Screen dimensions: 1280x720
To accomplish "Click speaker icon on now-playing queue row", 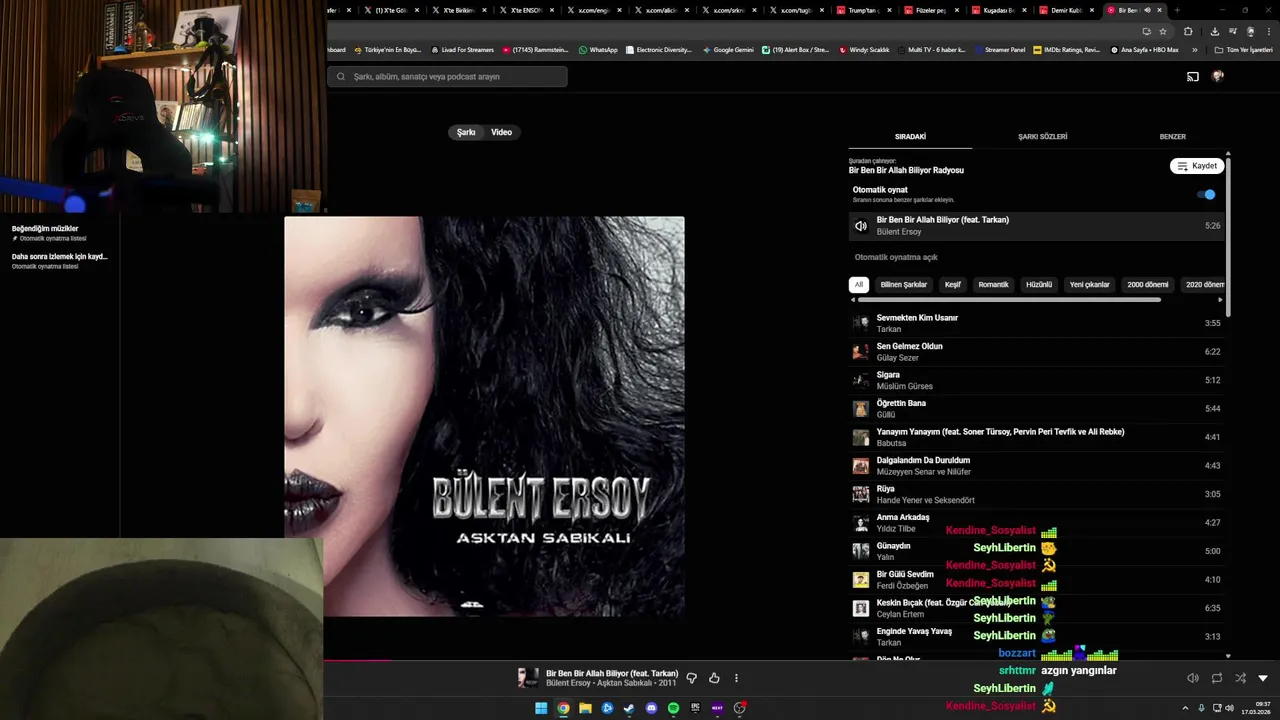I will coord(860,226).
